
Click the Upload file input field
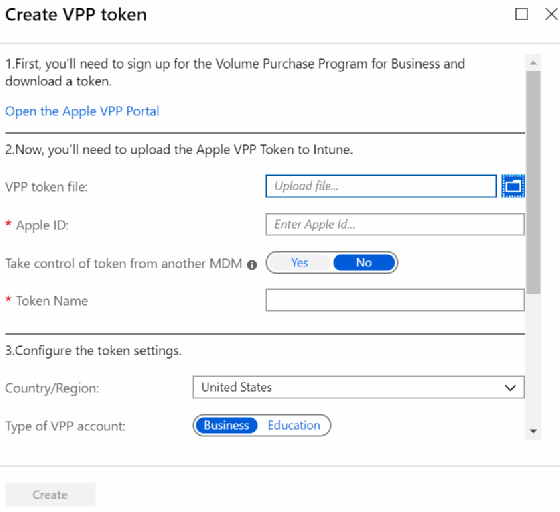click(x=381, y=186)
